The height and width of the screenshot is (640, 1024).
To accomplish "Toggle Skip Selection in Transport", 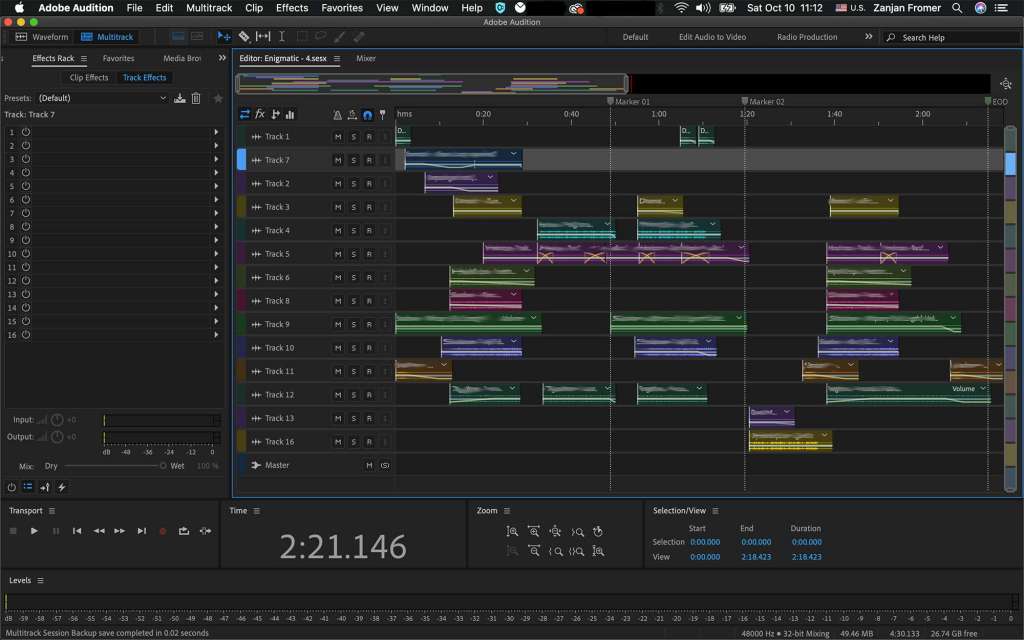I will [x=205, y=531].
